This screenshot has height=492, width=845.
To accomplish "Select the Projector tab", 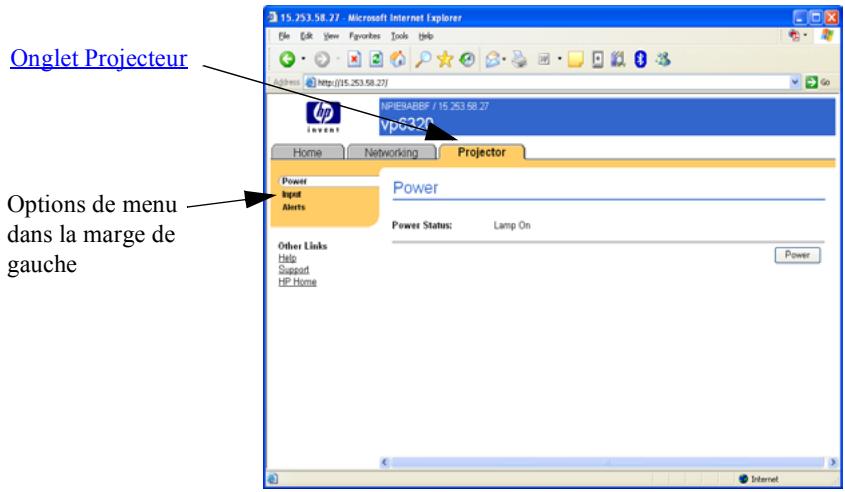I will point(482,153).
